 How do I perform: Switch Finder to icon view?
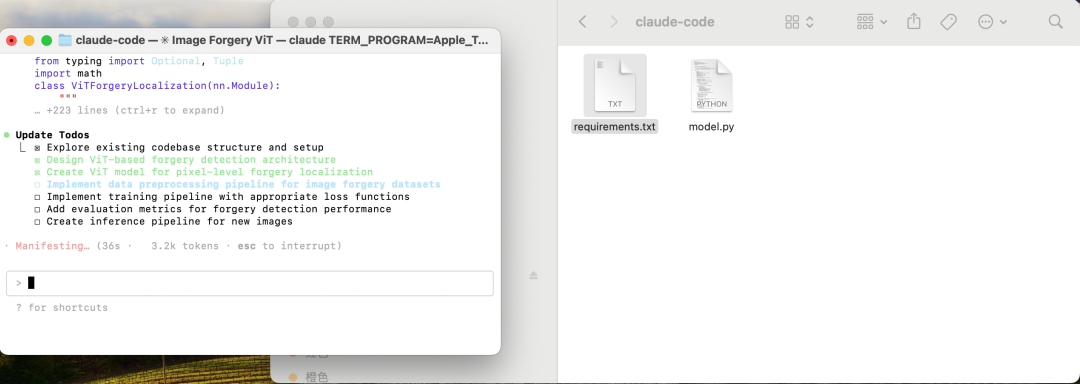tap(800, 22)
